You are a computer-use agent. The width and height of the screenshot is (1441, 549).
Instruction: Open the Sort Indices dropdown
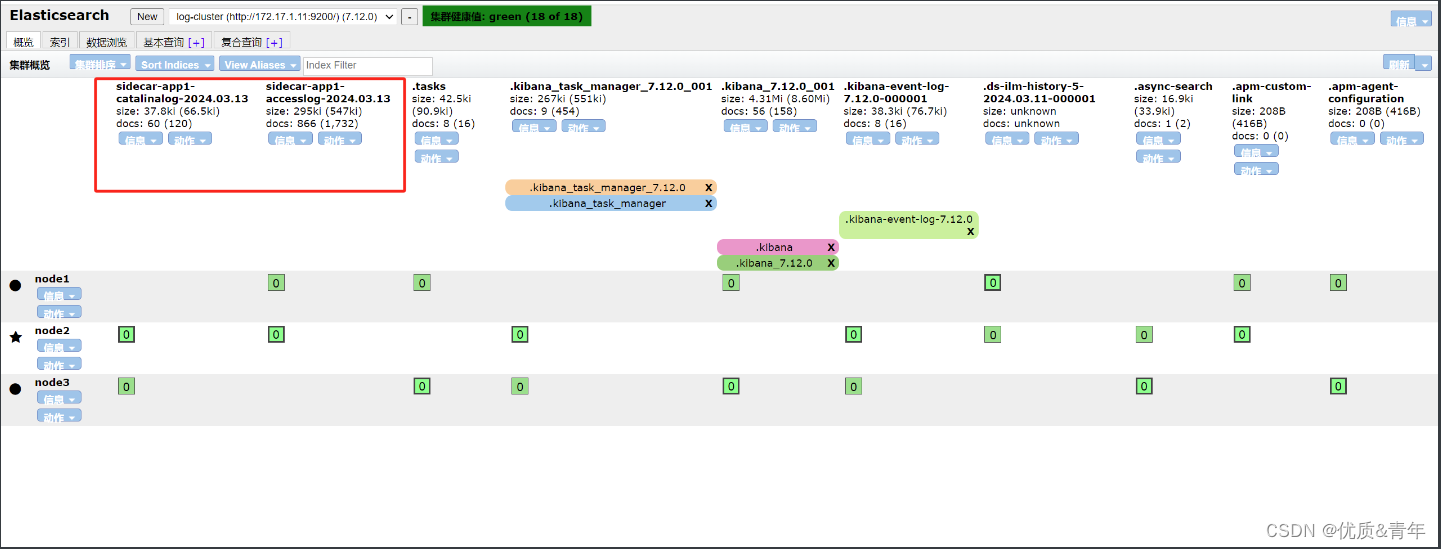click(175, 64)
